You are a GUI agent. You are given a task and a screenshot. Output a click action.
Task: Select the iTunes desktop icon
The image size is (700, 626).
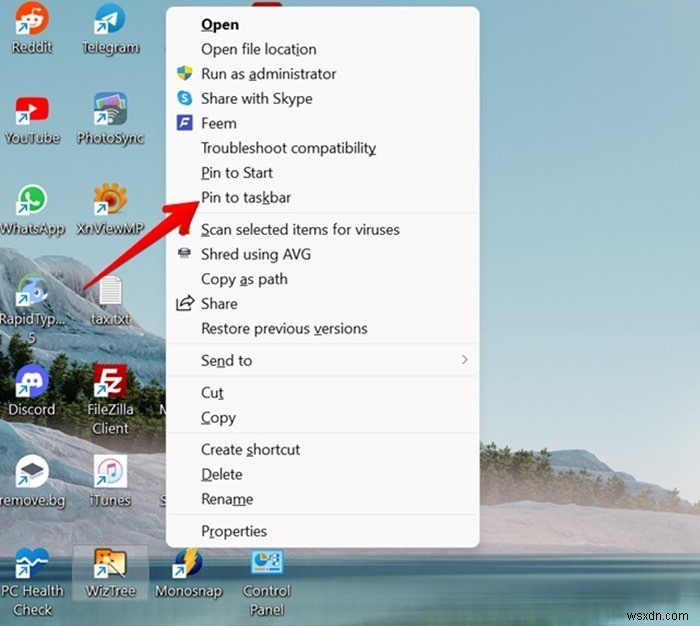click(110, 472)
